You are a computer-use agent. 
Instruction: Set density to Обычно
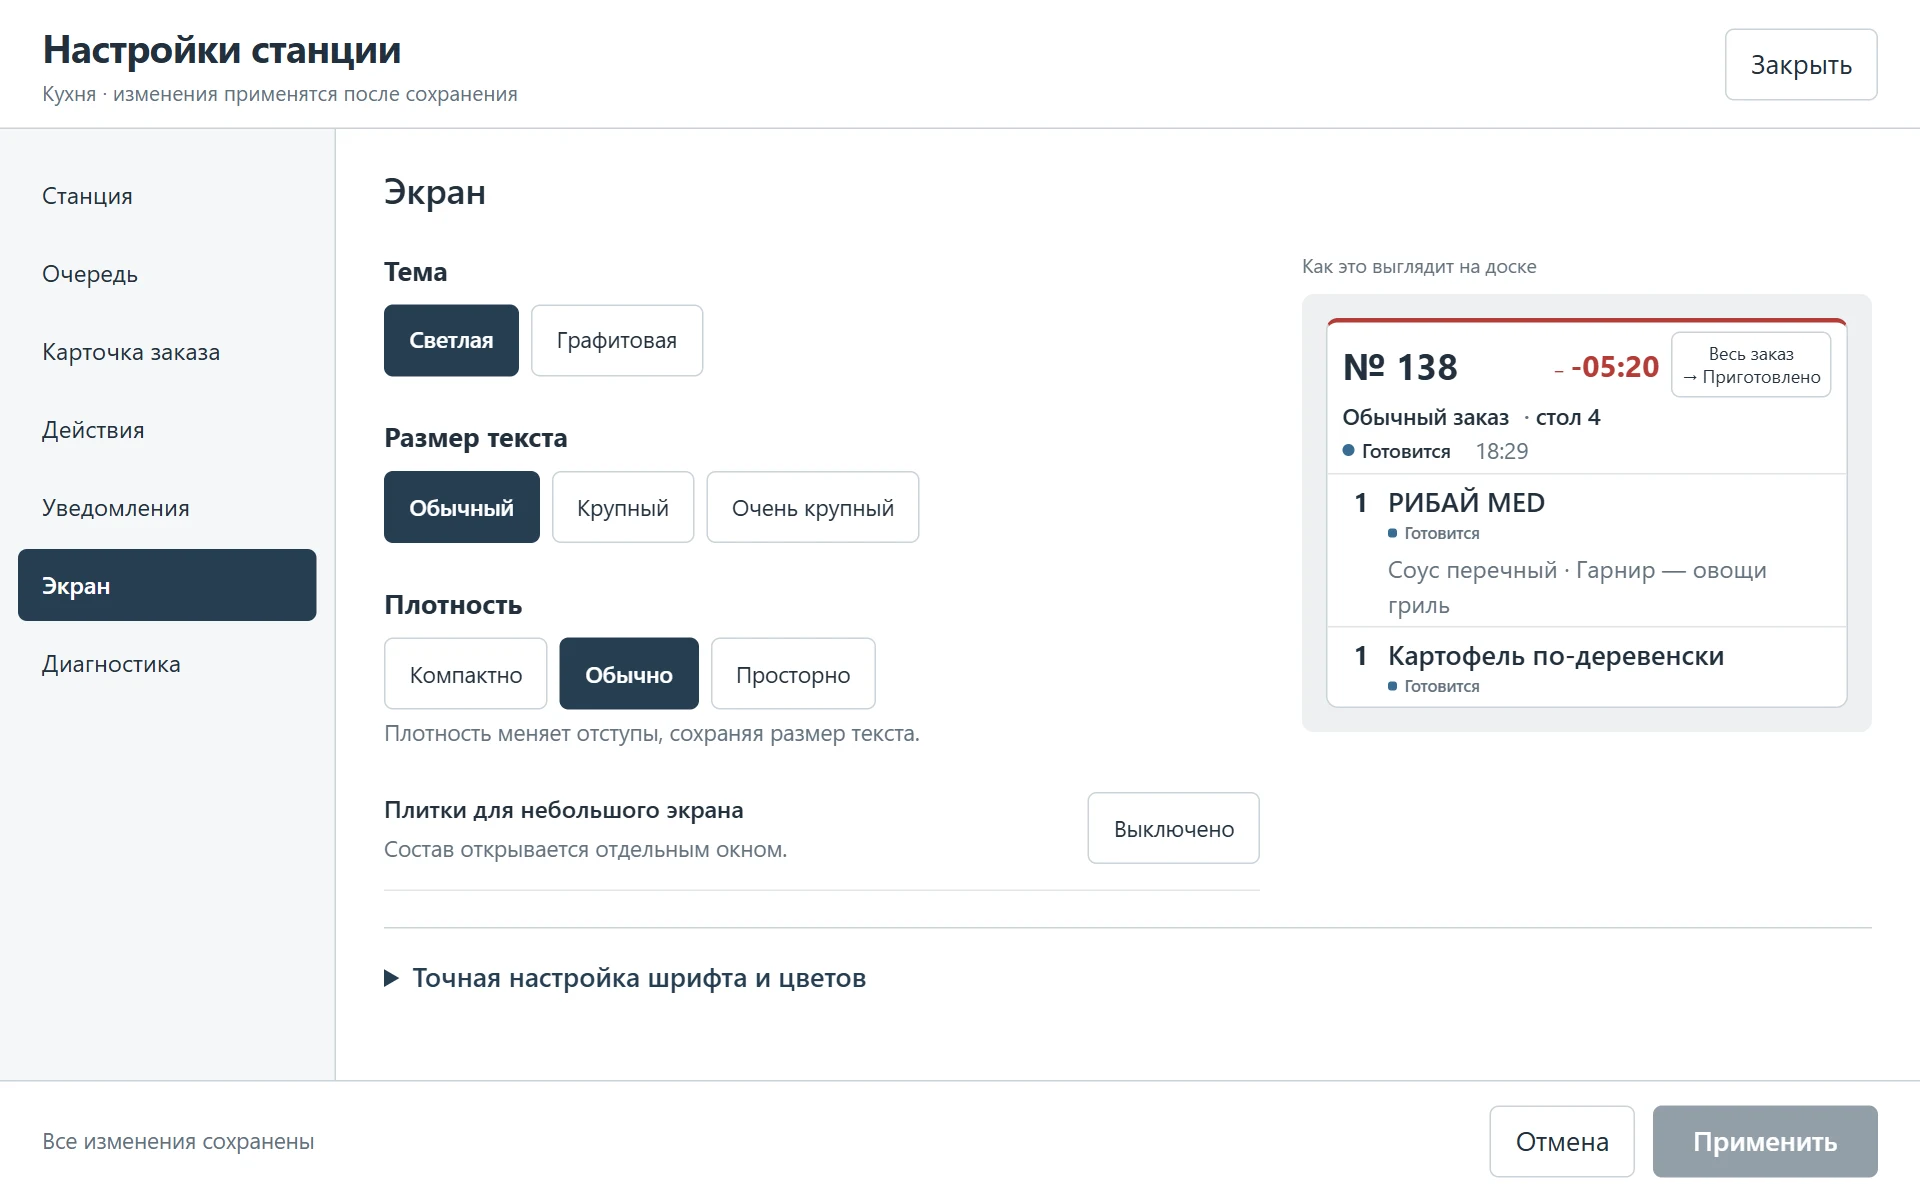pyautogui.click(x=629, y=674)
